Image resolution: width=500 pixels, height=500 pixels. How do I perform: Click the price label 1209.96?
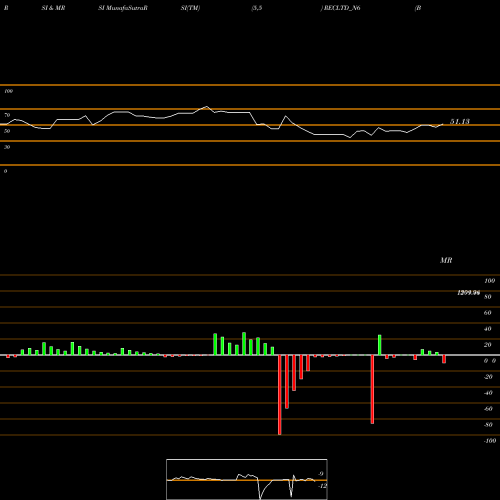point(468,293)
